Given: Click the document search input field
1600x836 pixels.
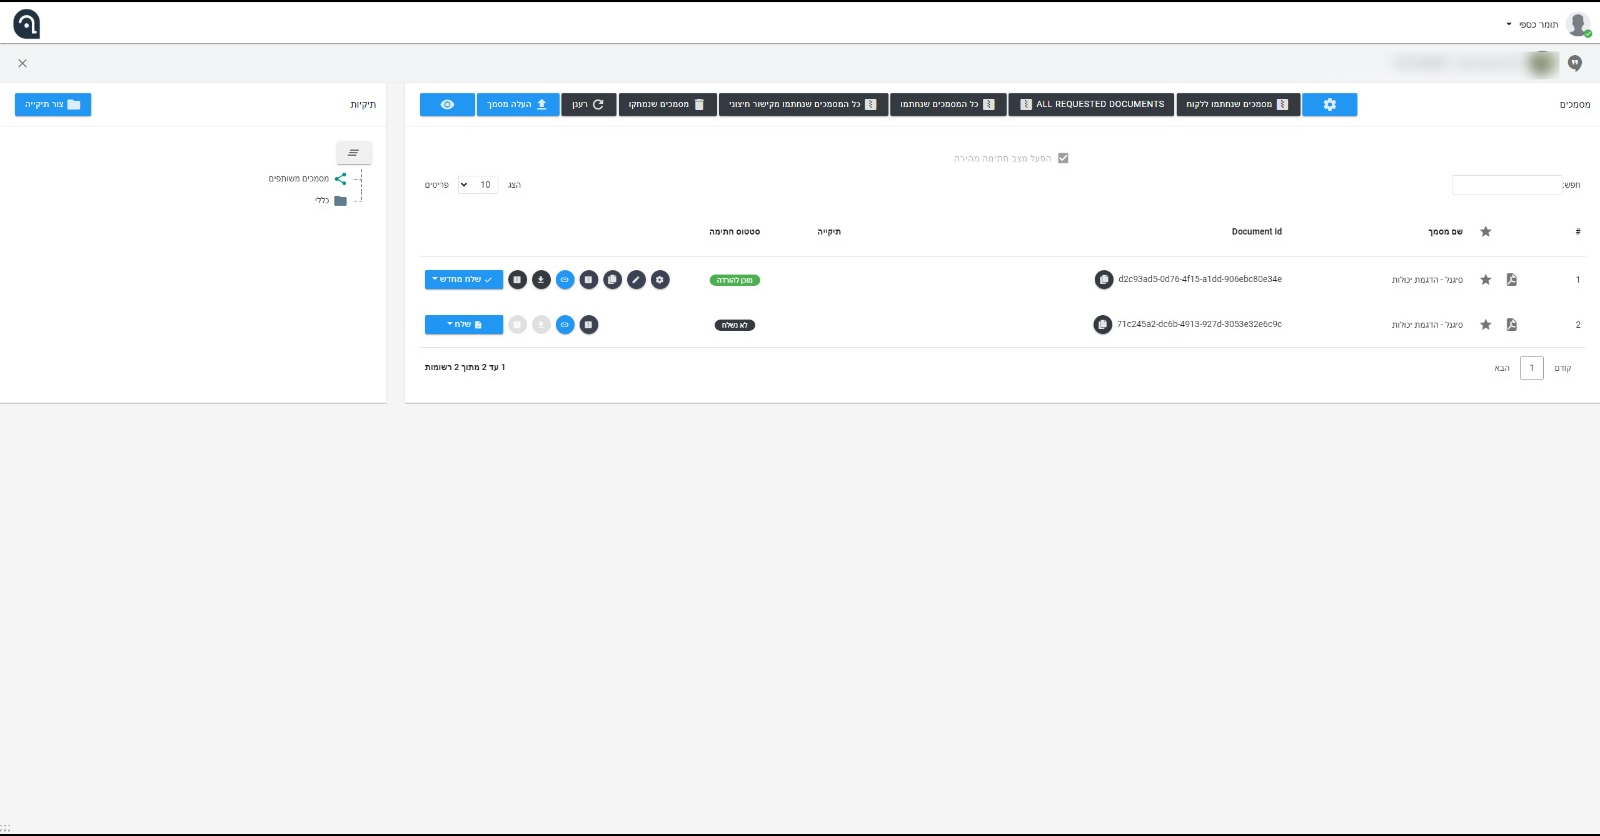Looking at the screenshot, I should (x=1506, y=185).
